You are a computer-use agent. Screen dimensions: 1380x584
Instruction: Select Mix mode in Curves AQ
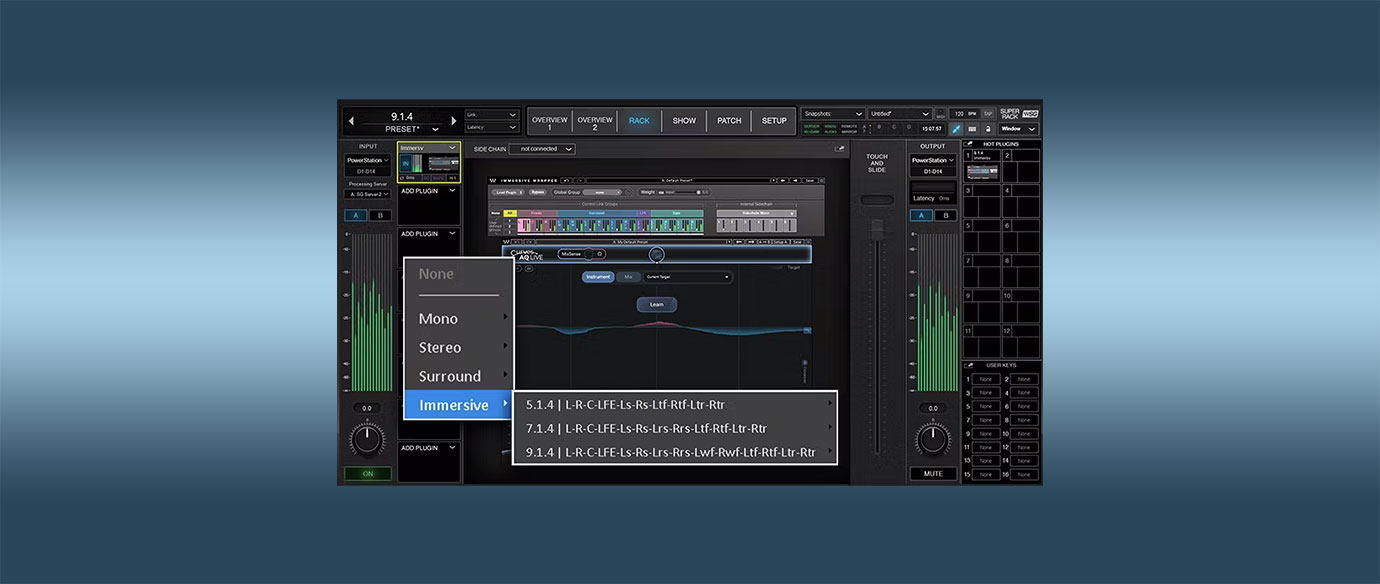point(628,277)
